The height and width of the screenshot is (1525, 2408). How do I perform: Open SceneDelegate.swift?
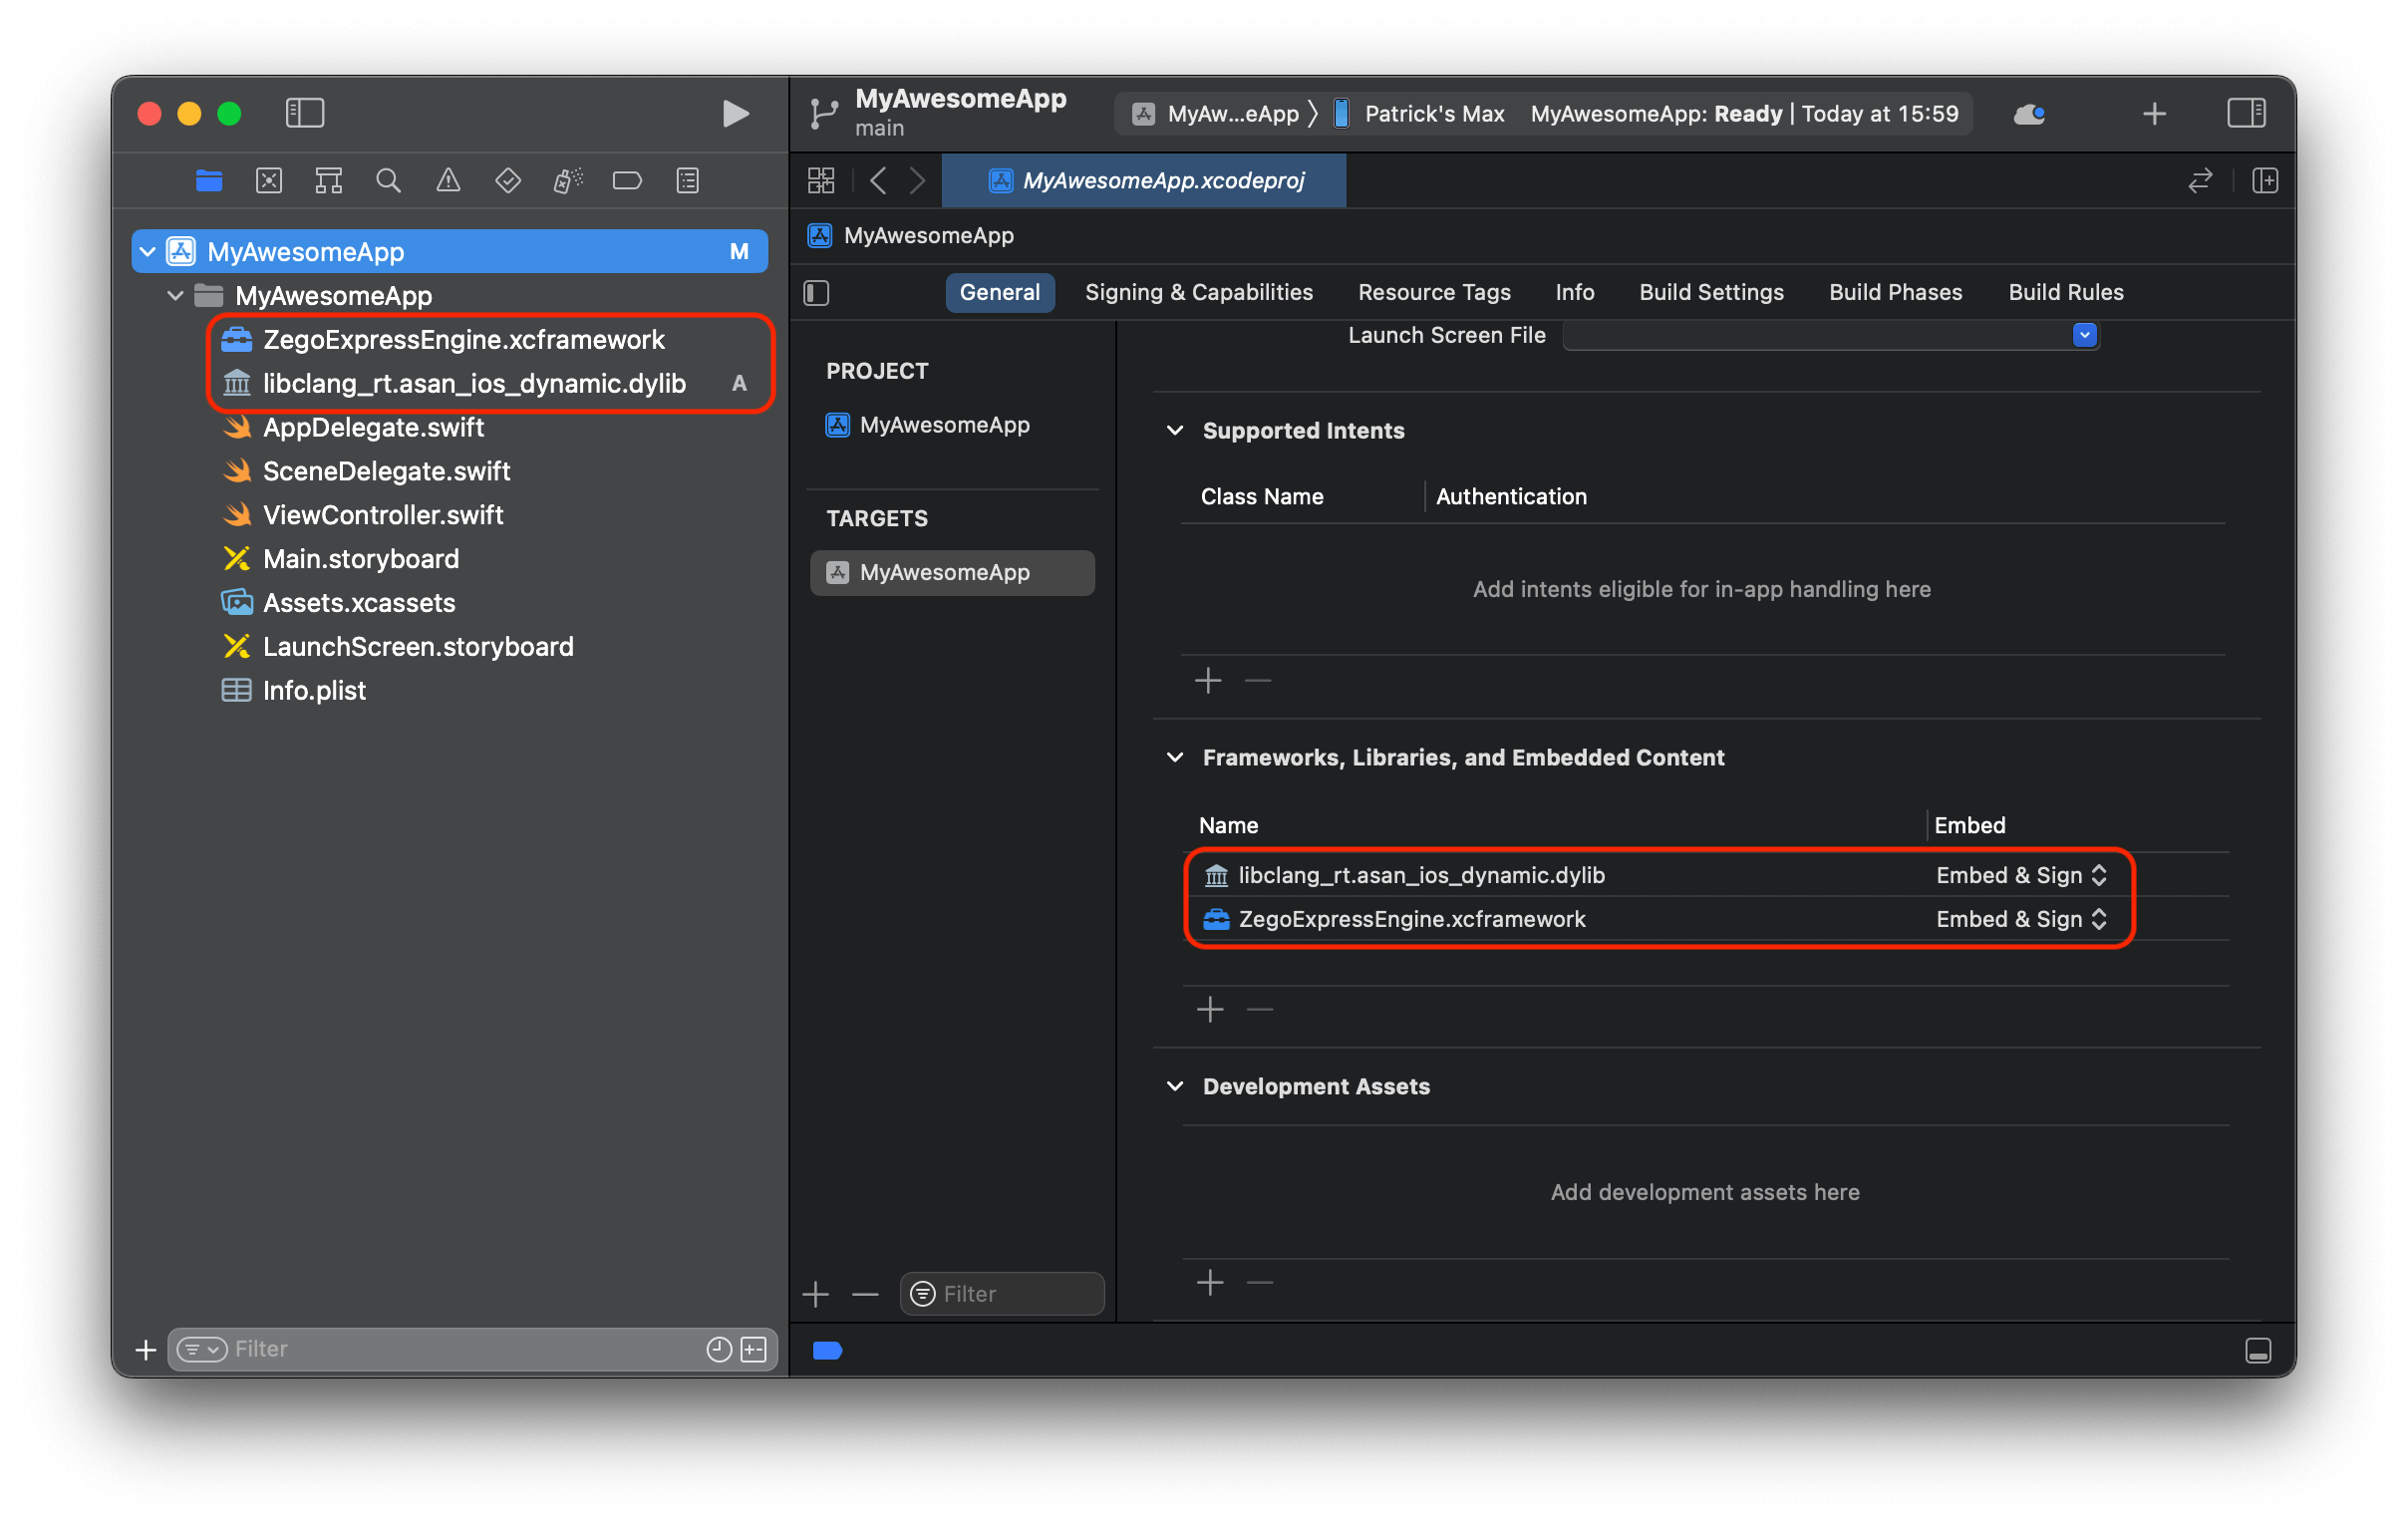click(385, 472)
